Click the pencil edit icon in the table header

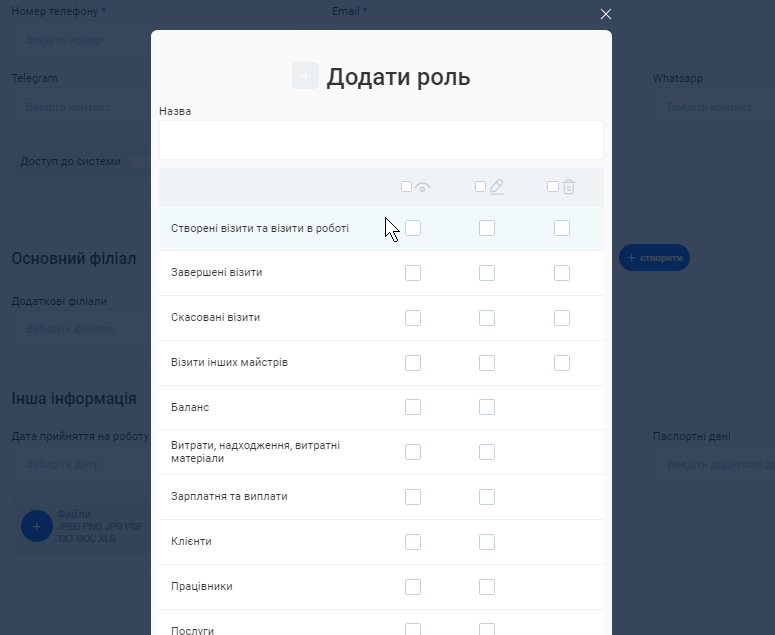[x=496, y=186]
